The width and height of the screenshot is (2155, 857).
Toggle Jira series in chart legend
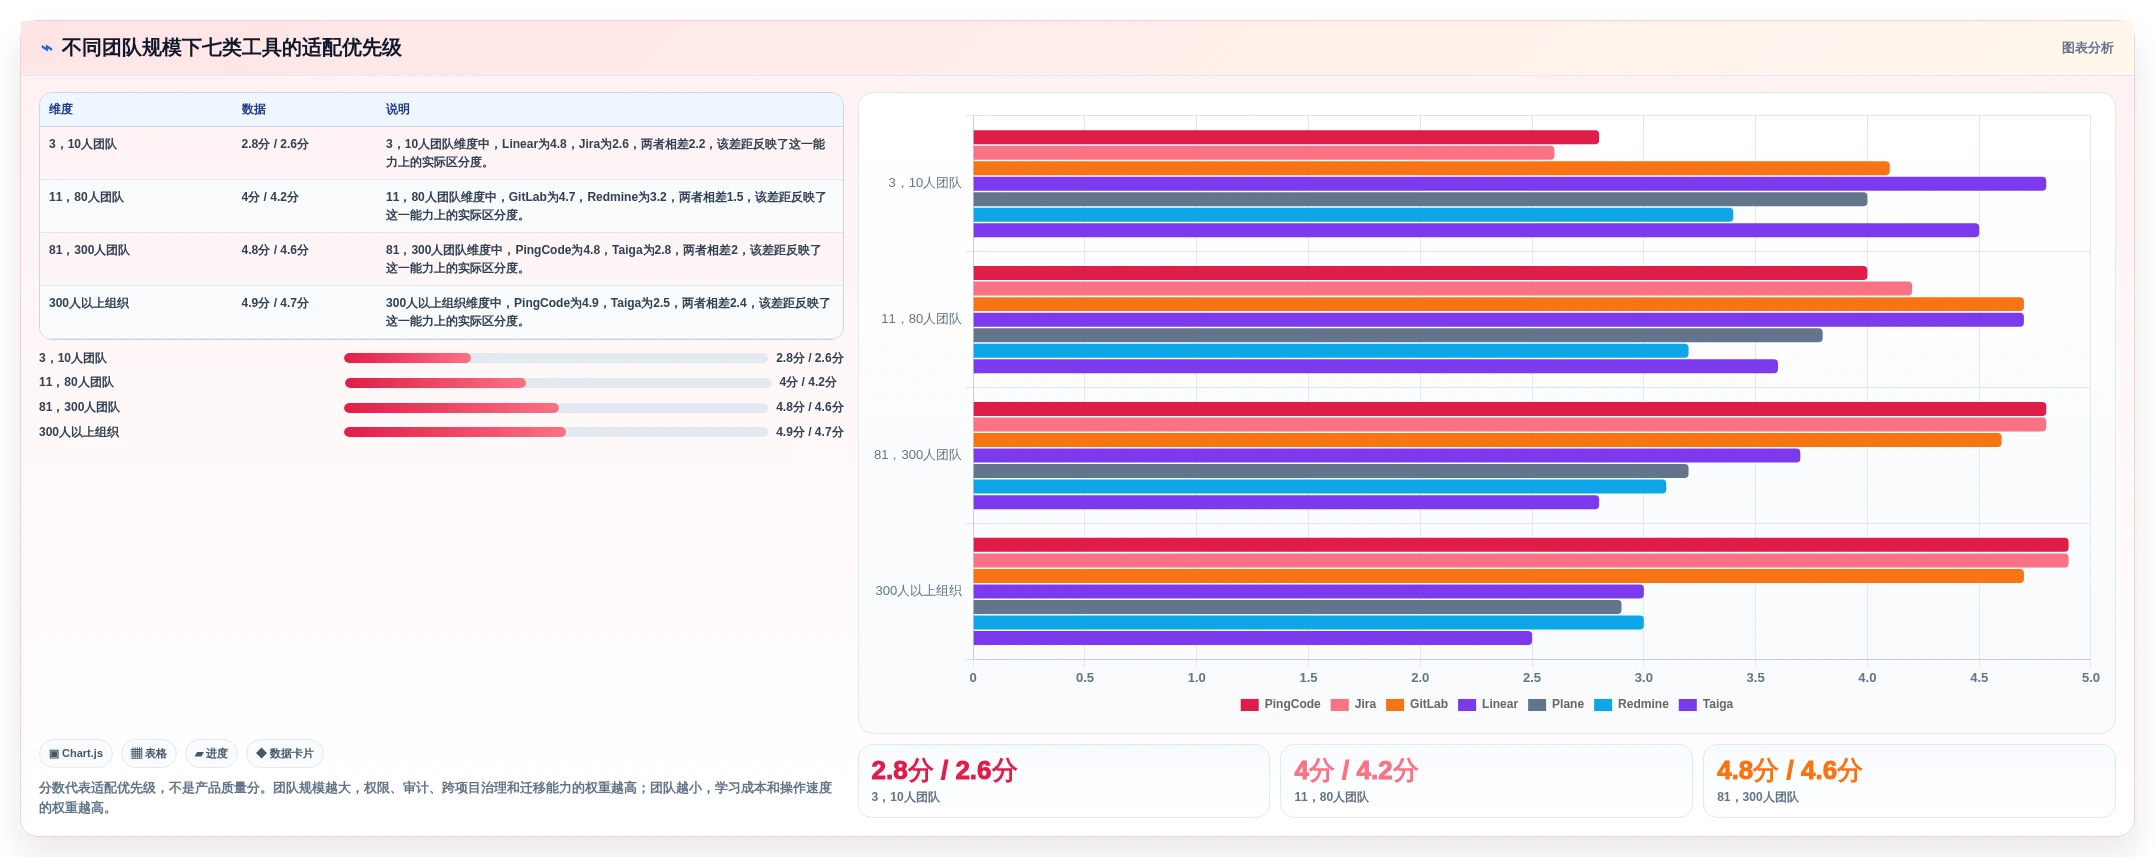1353,704
